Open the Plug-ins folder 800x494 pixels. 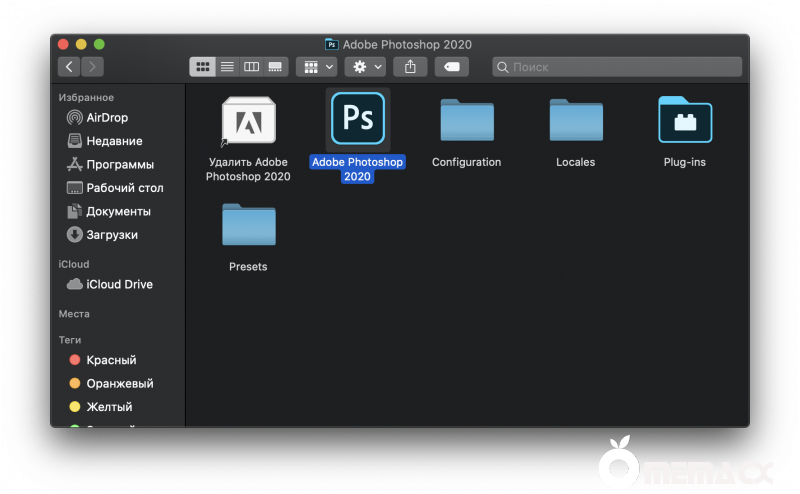pos(685,119)
